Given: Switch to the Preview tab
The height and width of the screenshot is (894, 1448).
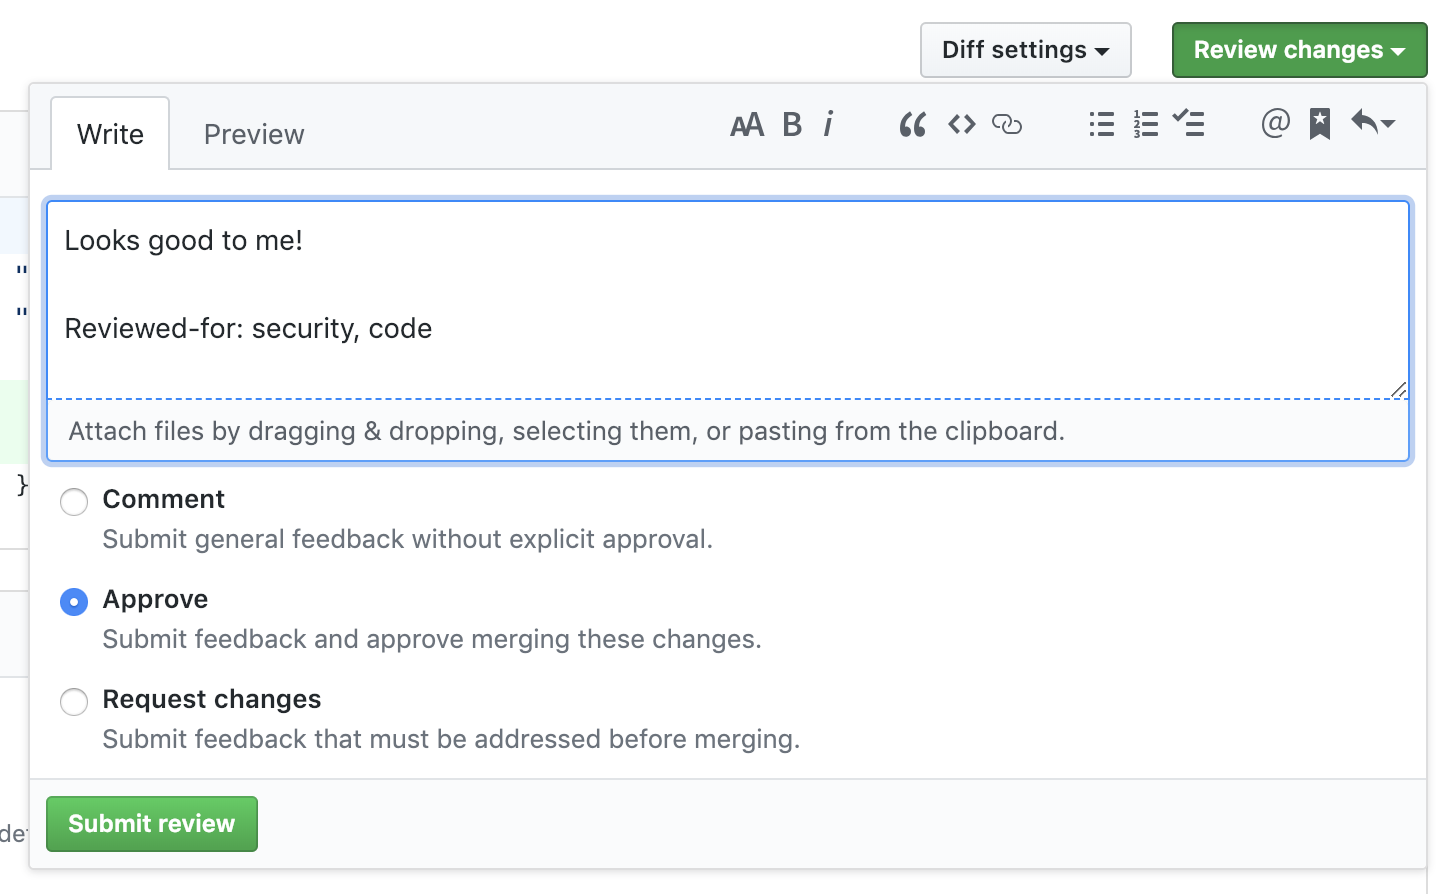Looking at the screenshot, I should 254,134.
